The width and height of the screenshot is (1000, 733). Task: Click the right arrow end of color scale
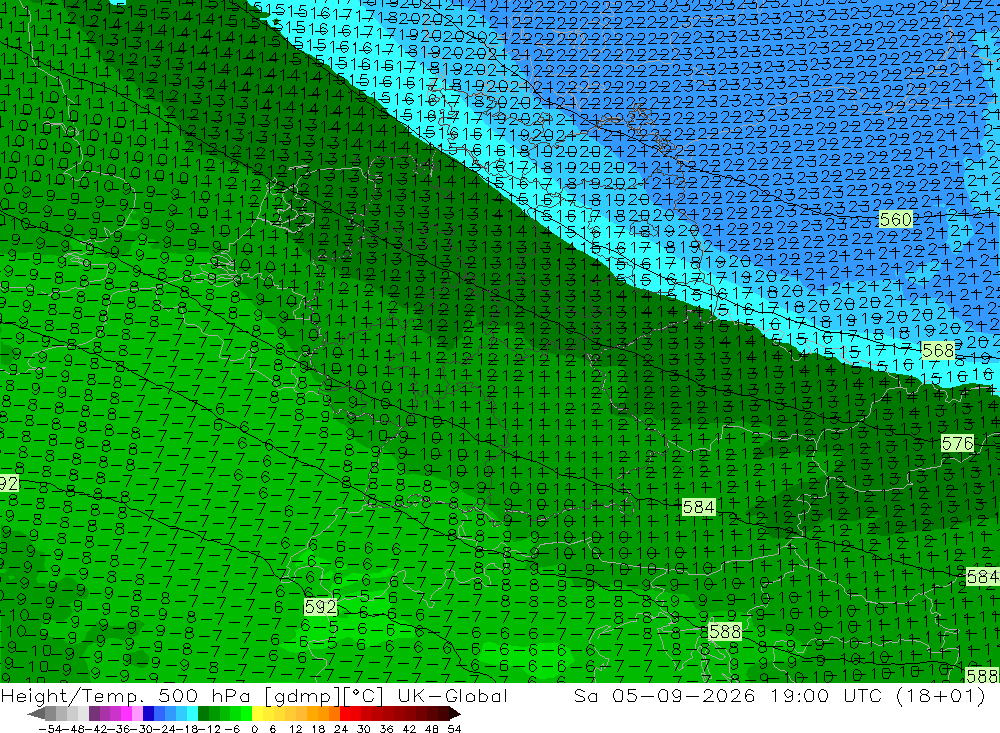(455, 714)
